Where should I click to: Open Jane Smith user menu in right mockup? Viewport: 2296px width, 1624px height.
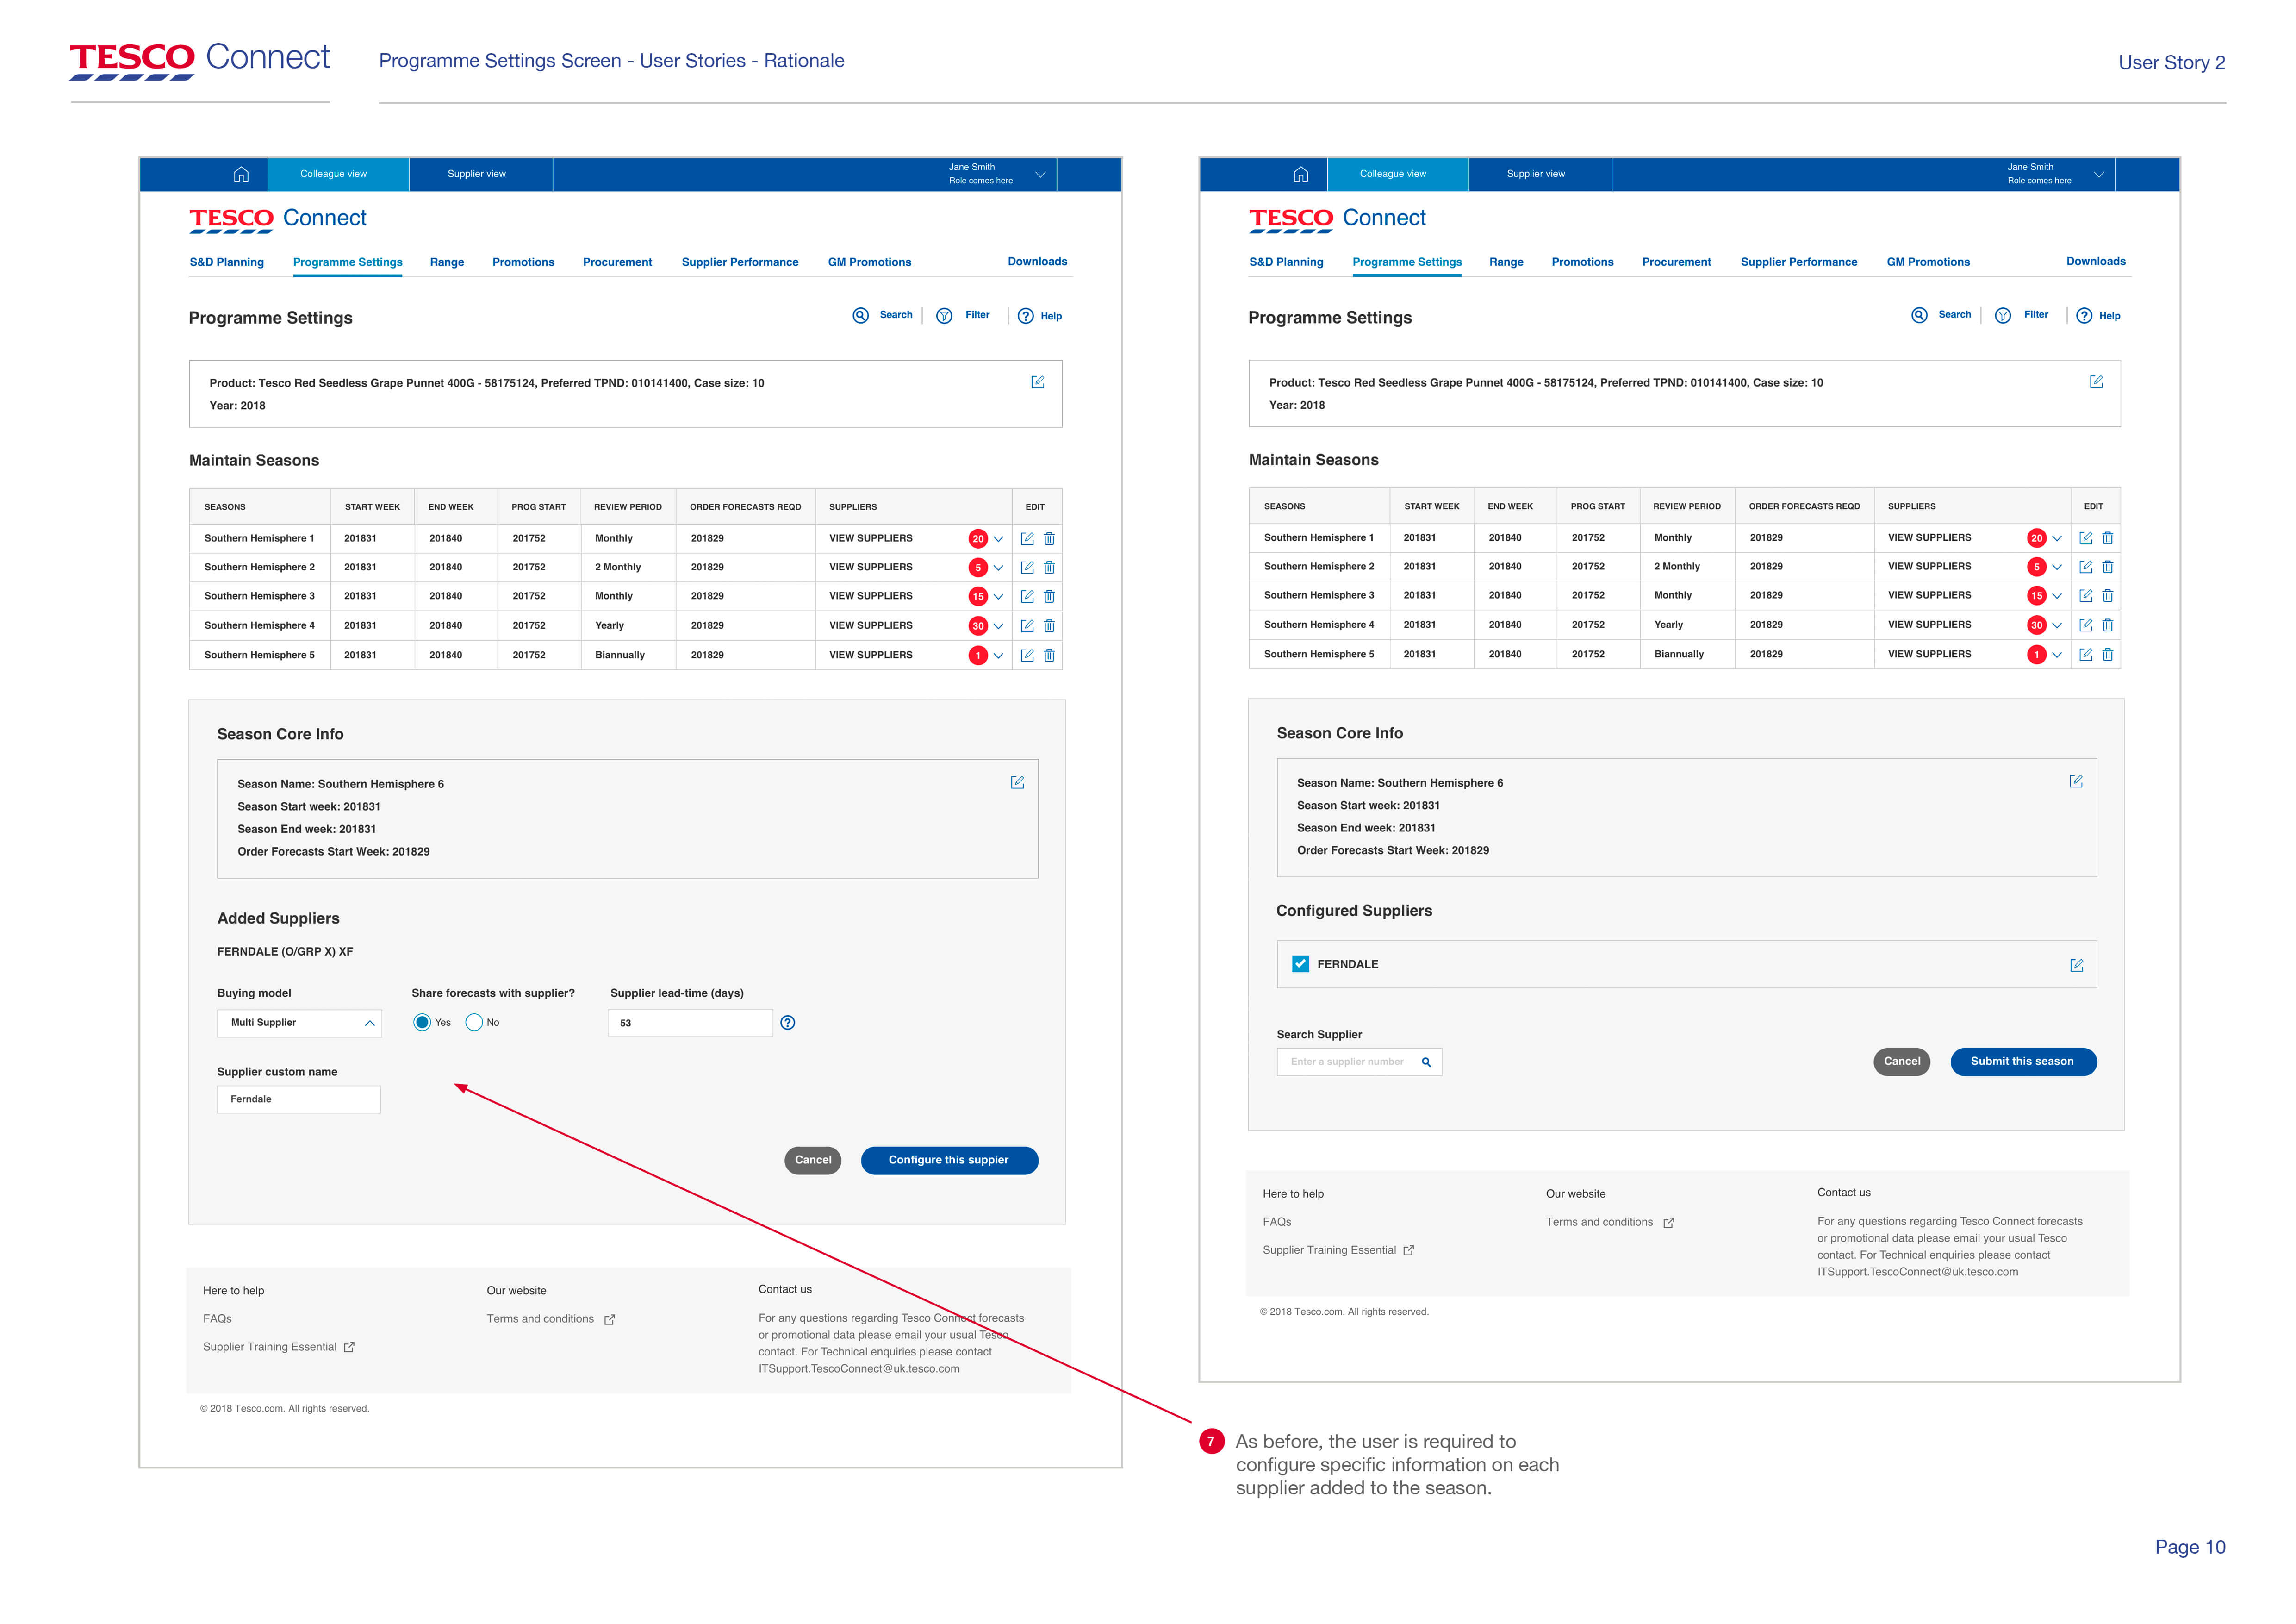tap(2098, 174)
